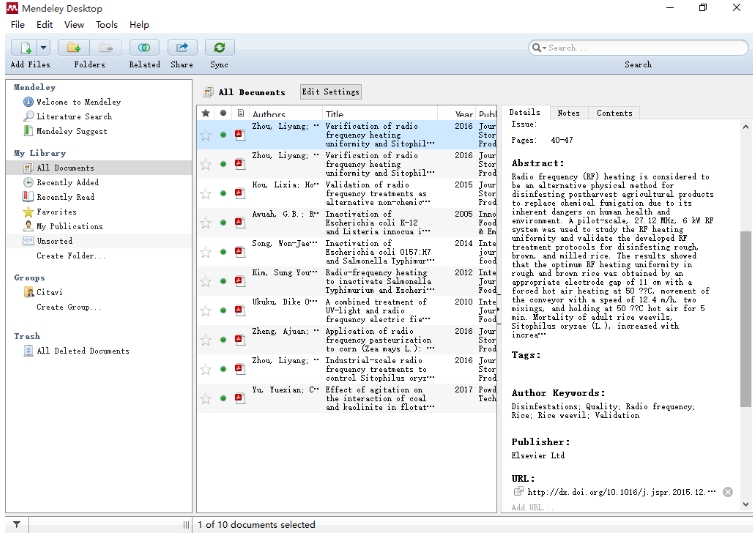Toggle read status dot for Yu, Yuexian row
Image resolution: width=753 pixels, height=534 pixels.
click(223, 398)
